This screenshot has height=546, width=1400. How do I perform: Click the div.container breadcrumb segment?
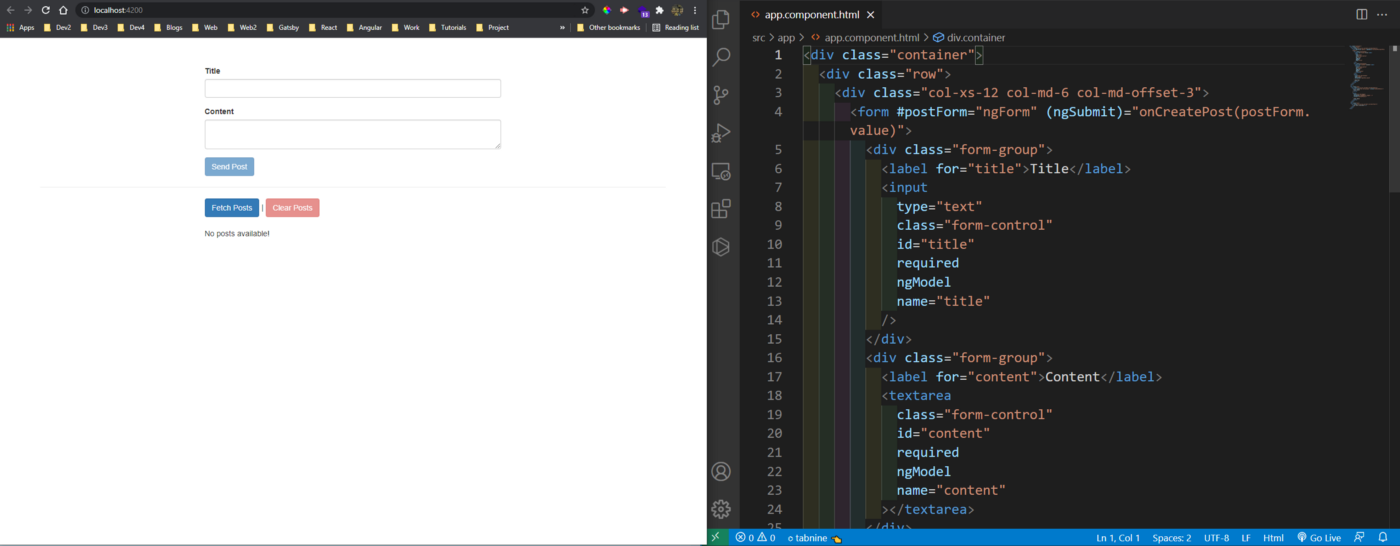click(969, 37)
